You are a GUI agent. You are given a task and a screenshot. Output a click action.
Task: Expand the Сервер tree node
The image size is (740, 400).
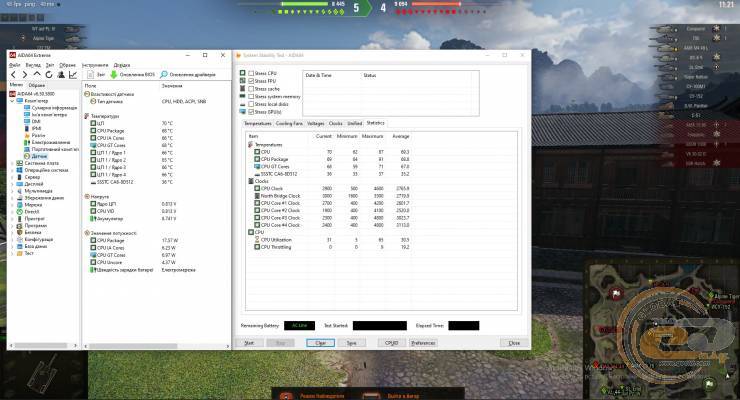point(12,177)
